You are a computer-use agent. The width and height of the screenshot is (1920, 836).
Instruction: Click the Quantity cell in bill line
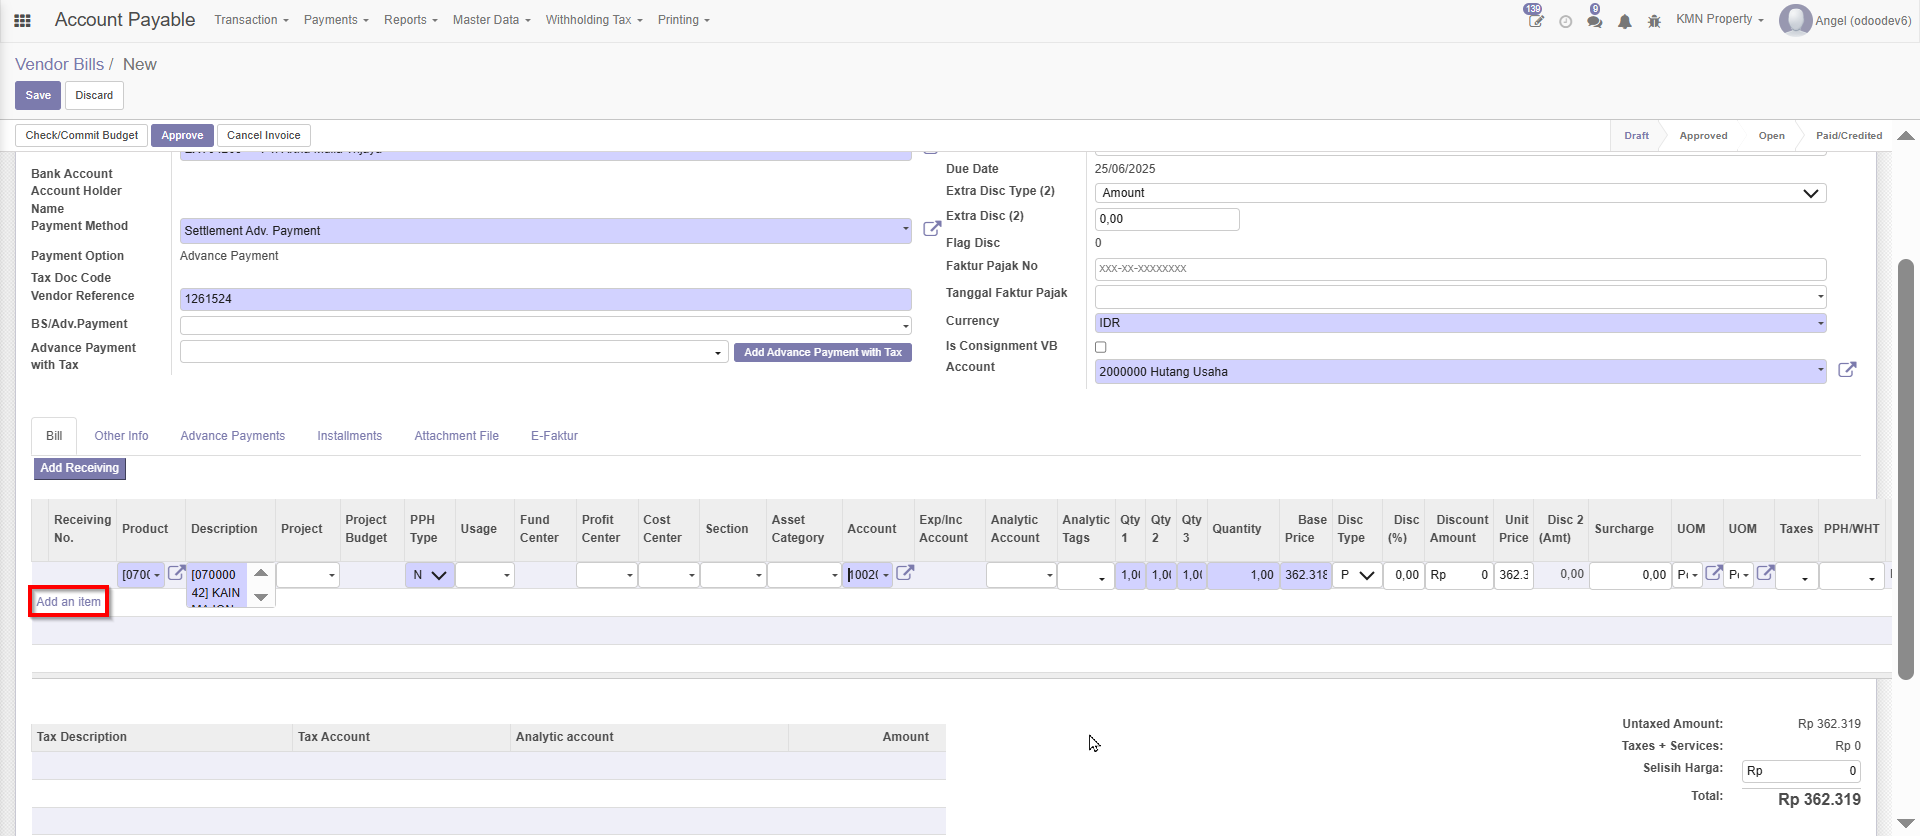(1243, 575)
